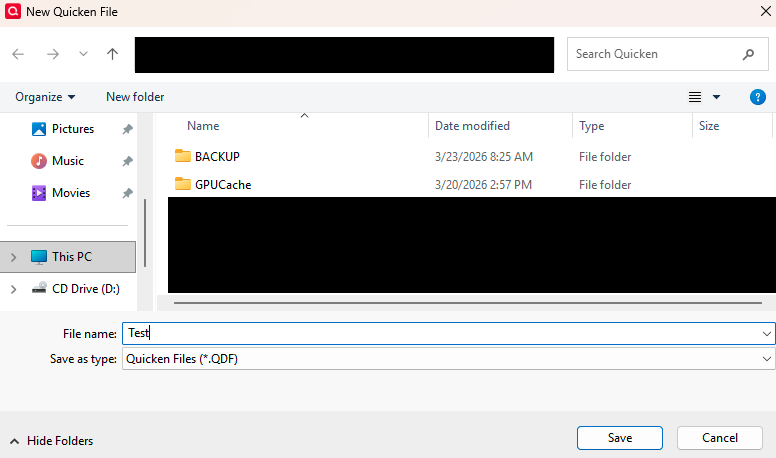Expand the This PC tree node
This screenshot has width=776, height=458.
click(x=13, y=257)
